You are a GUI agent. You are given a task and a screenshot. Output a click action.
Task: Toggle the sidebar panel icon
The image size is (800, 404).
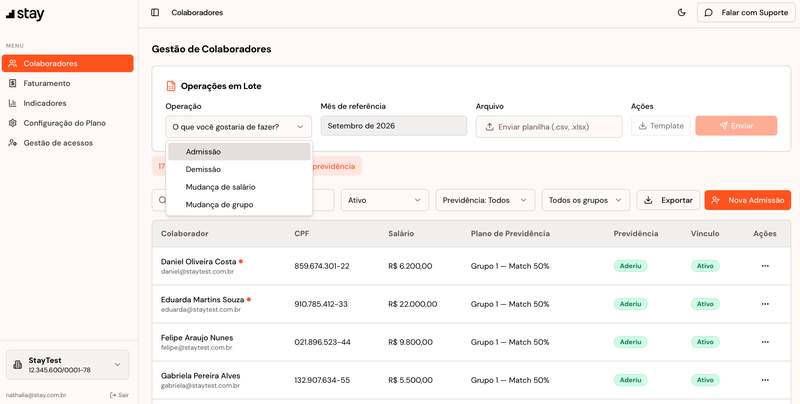155,12
